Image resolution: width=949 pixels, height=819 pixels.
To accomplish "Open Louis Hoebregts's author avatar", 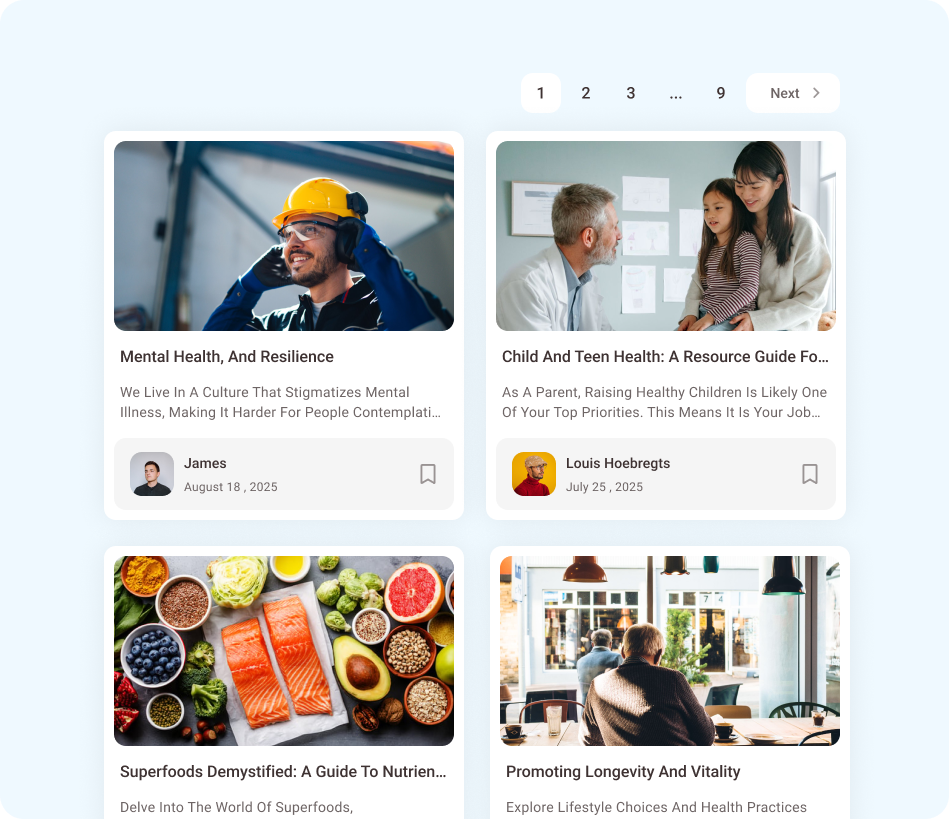I will tap(534, 474).
